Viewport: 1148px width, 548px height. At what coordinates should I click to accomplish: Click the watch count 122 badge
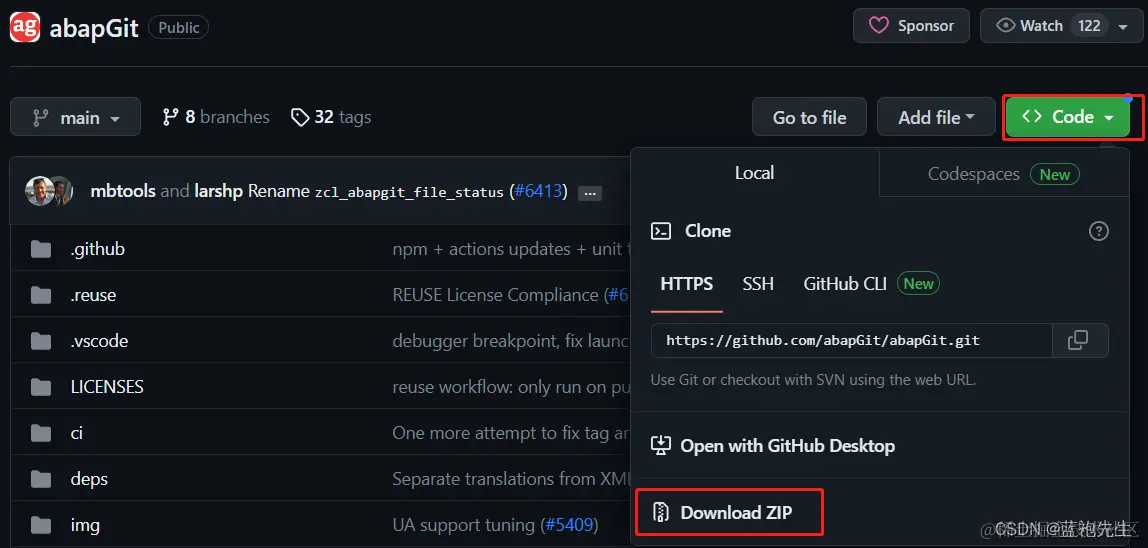pyautogui.click(x=1089, y=26)
